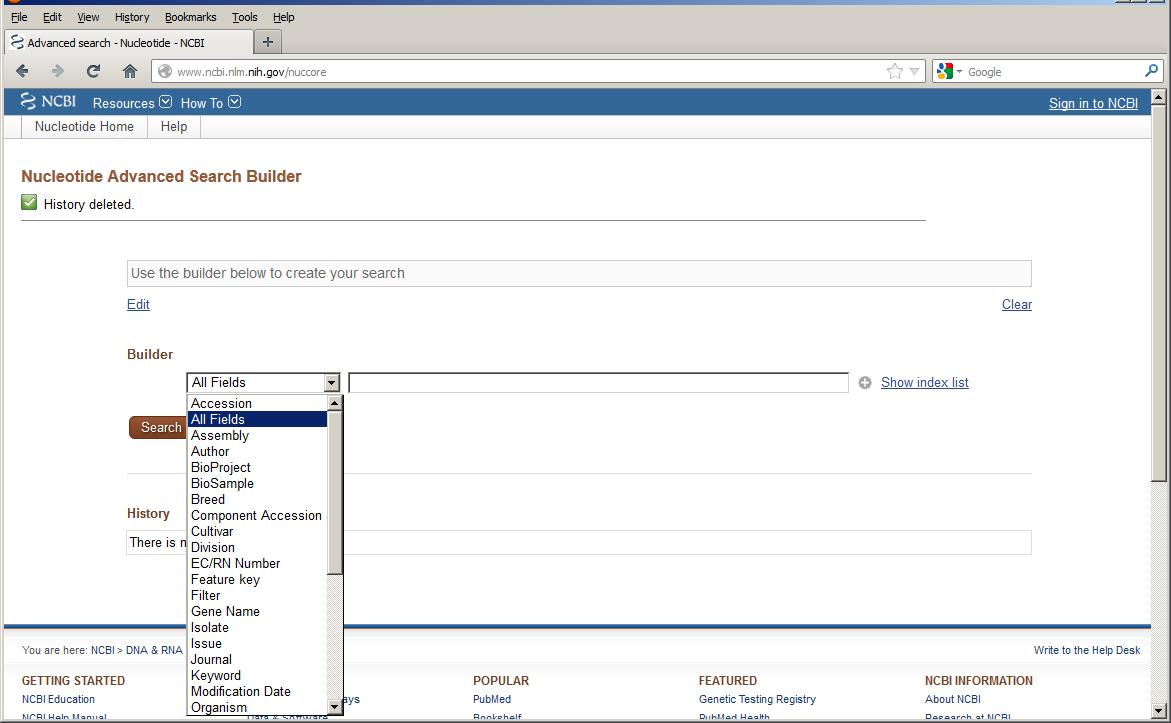This screenshot has width=1171, height=723.
Task: Select Cultivar from the field list
Action: [x=258, y=532]
